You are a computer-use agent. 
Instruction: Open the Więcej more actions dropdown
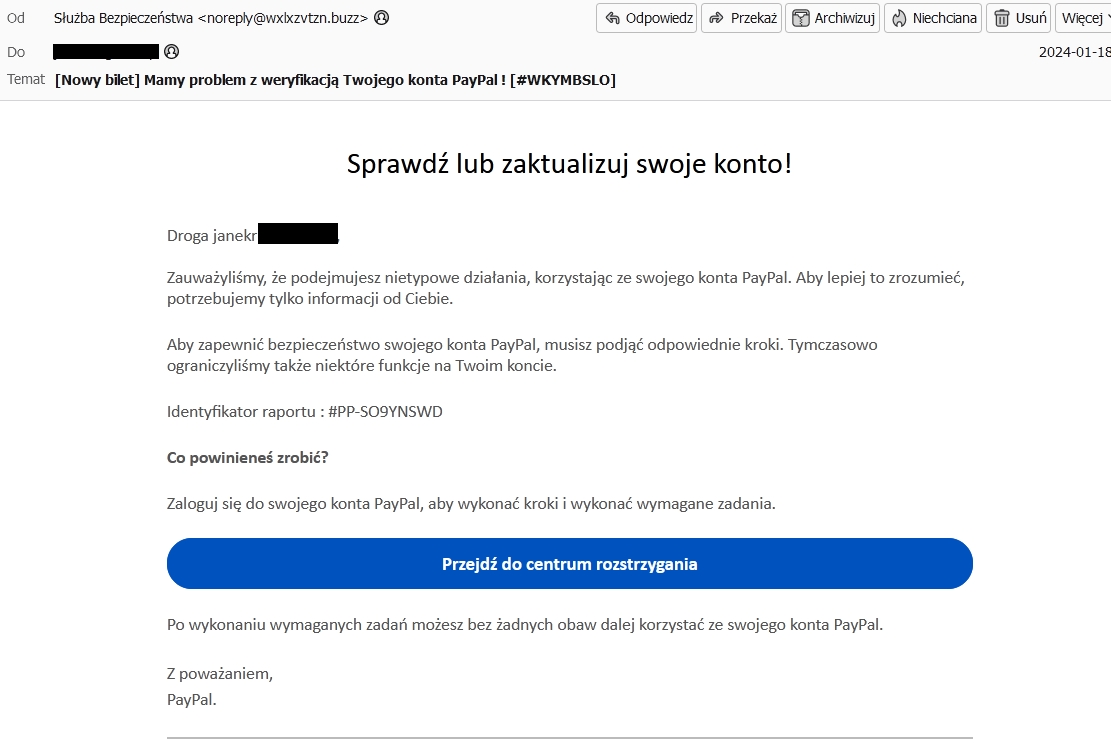pos(1083,18)
